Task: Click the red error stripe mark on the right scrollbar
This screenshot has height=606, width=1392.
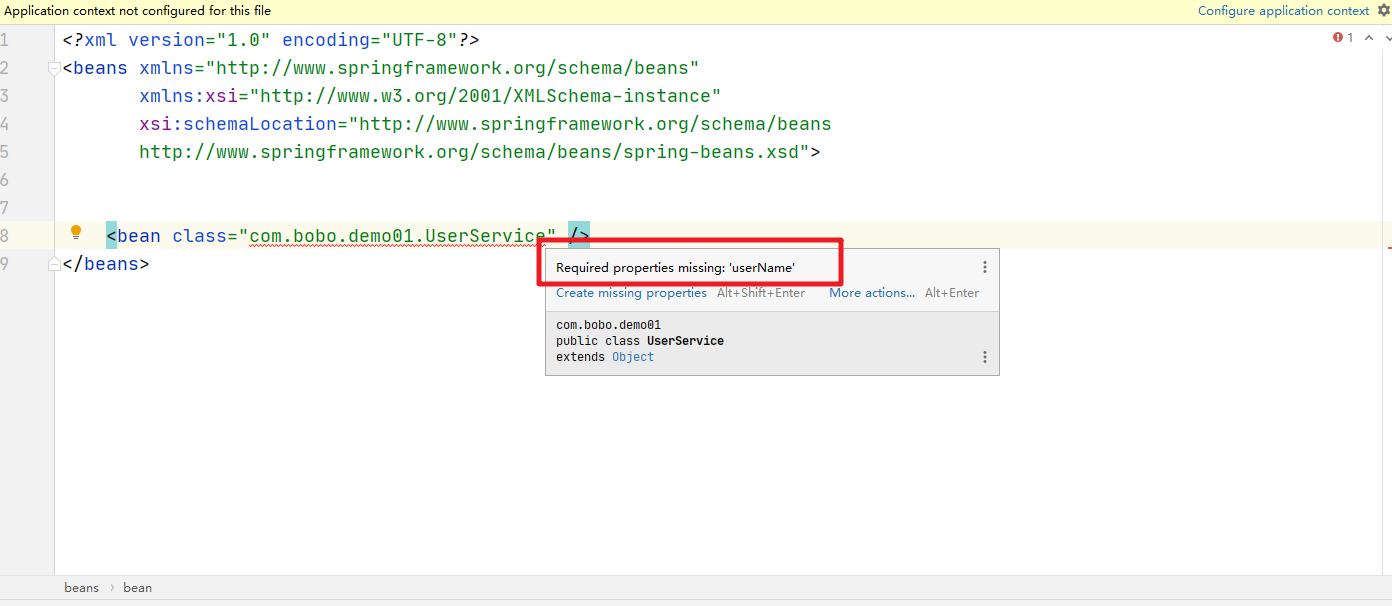Action: click(1389, 246)
